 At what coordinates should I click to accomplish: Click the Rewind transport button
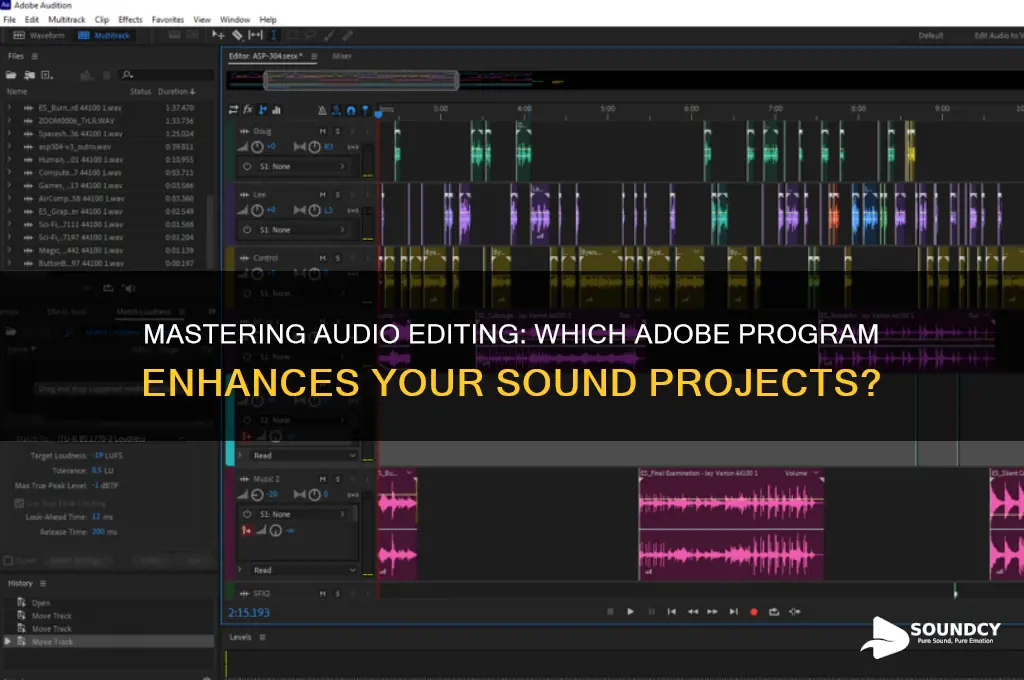pyautogui.click(x=692, y=612)
